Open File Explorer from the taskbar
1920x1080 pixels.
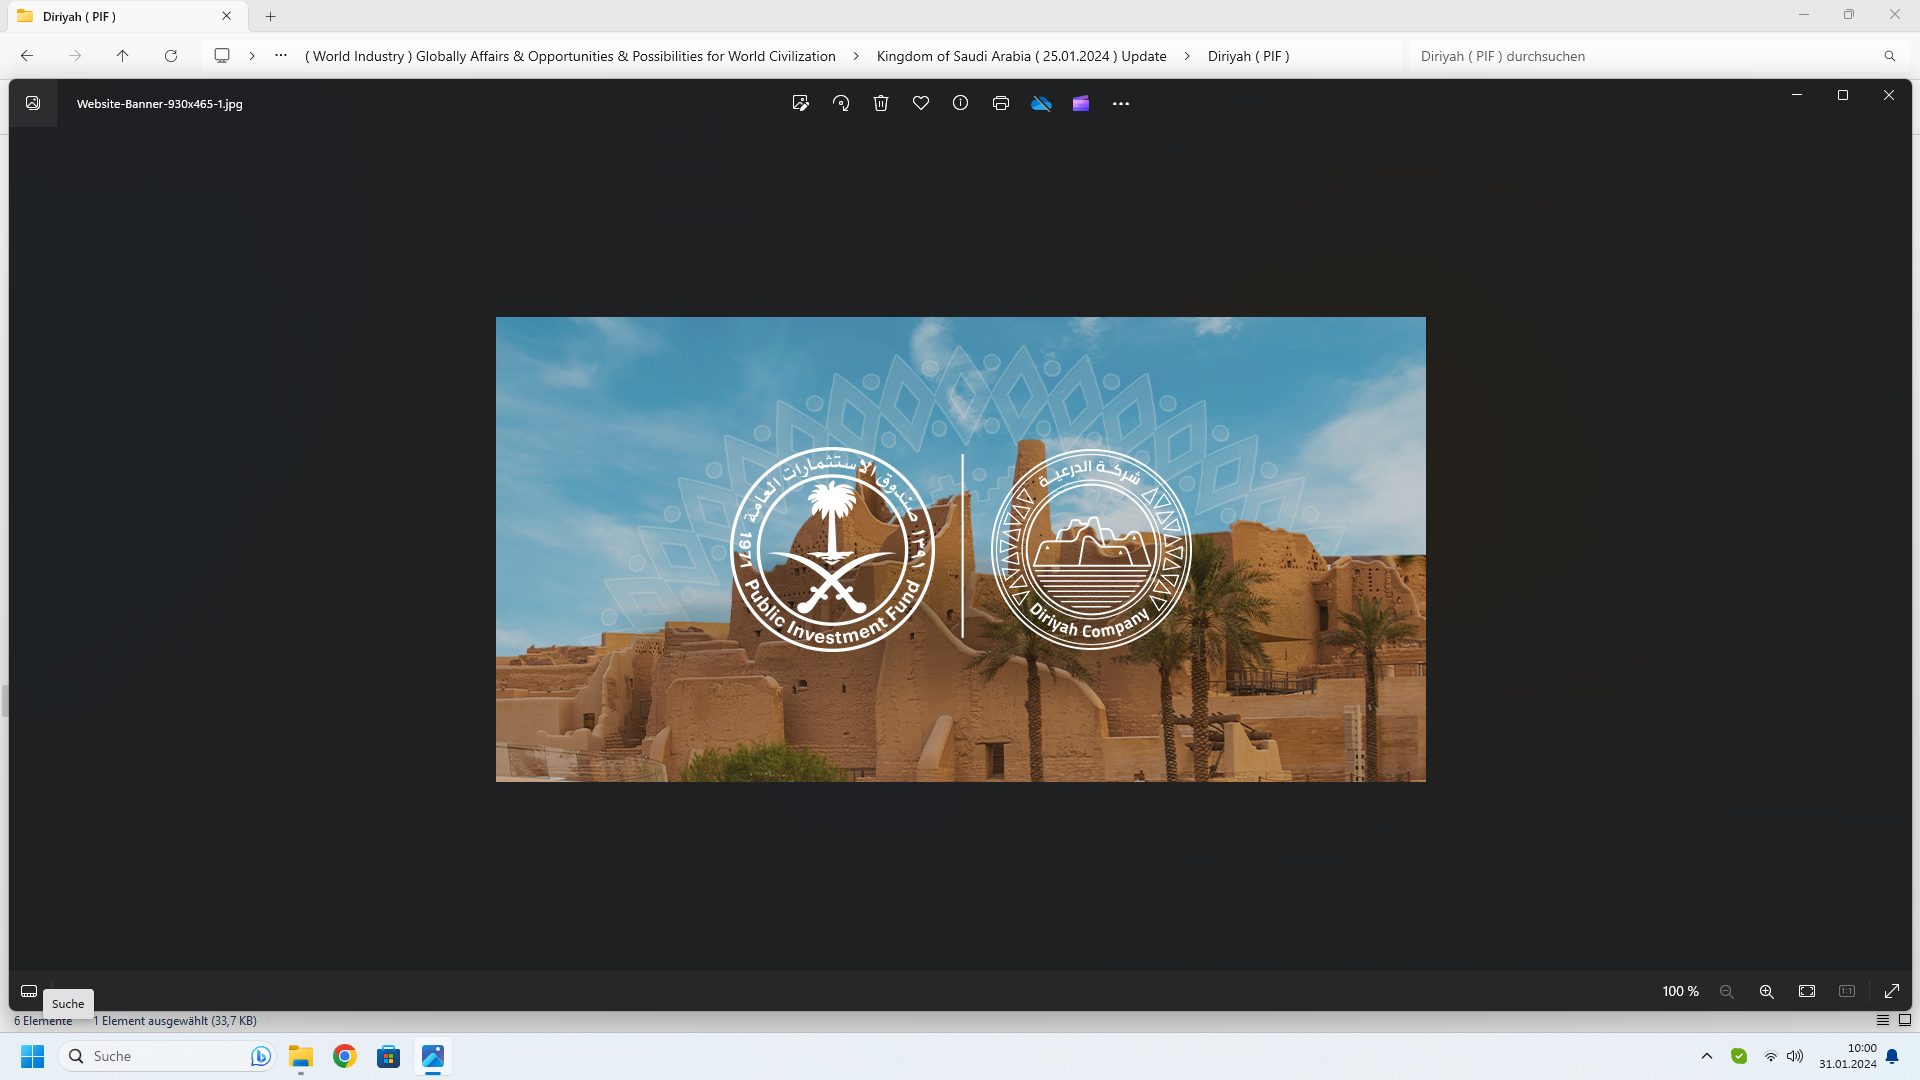tap(301, 1056)
